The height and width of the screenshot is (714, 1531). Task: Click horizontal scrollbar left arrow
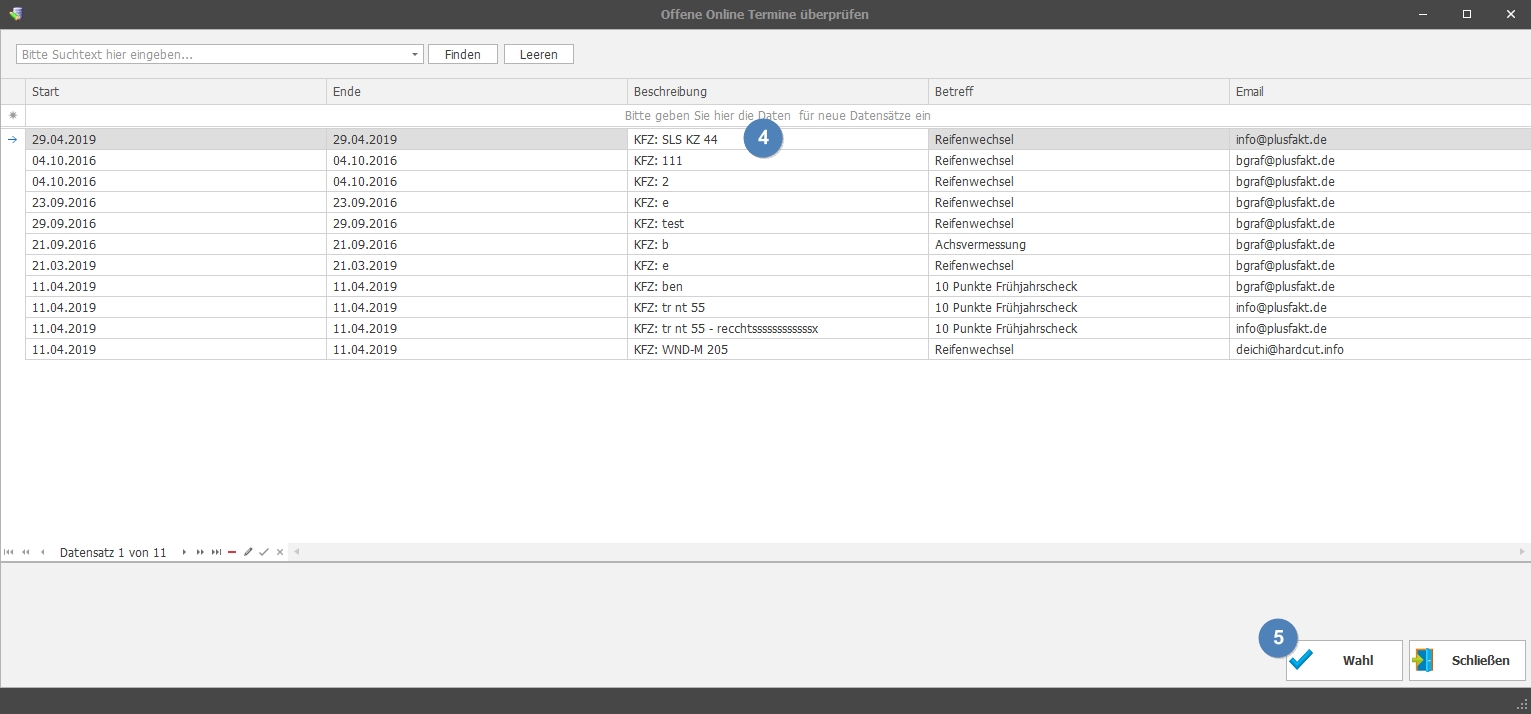(296, 552)
